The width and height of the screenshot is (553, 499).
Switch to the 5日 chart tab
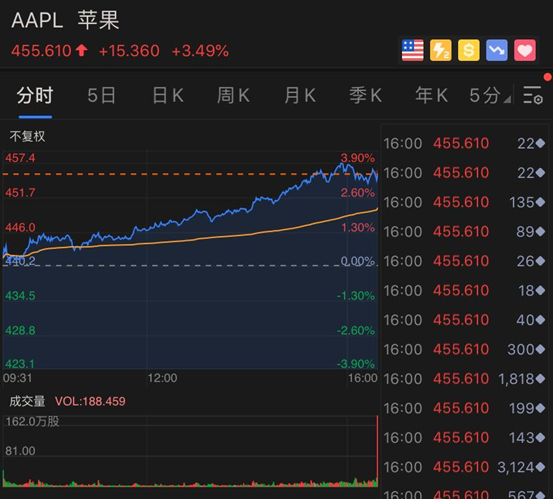[101, 95]
